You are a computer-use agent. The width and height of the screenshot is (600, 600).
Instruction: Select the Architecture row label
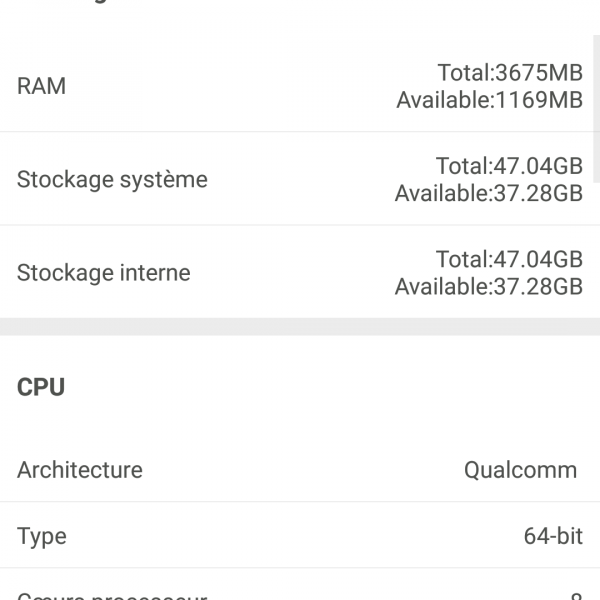tap(80, 470)
